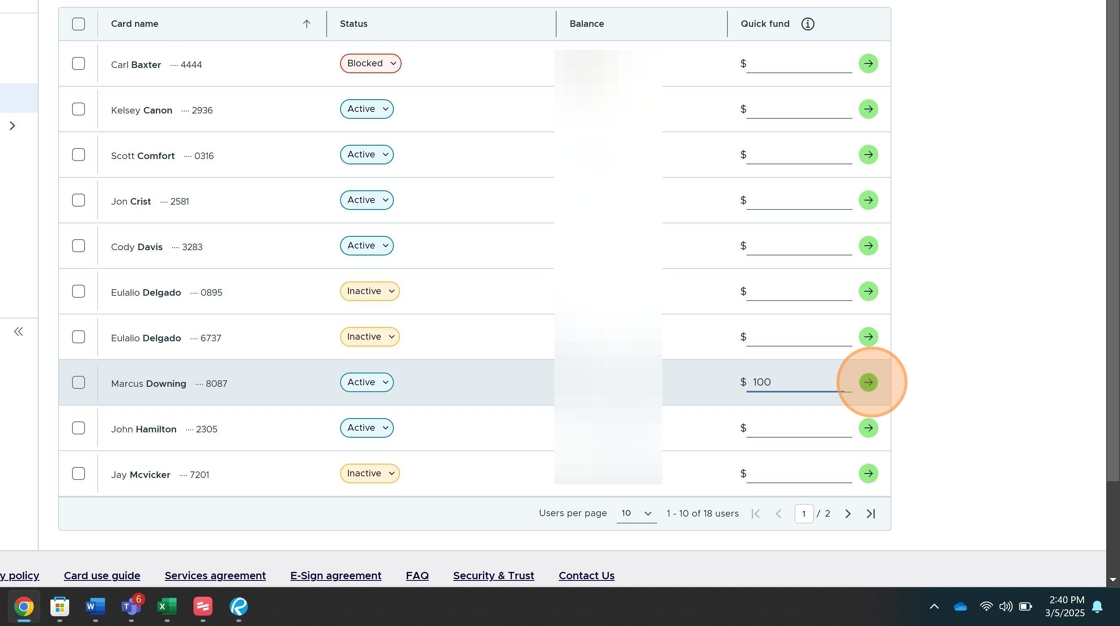This screenshot has width=1120, height=626.
Task: Submit quick fund for Scott Comfort
Action: click(x=868, y=154)
